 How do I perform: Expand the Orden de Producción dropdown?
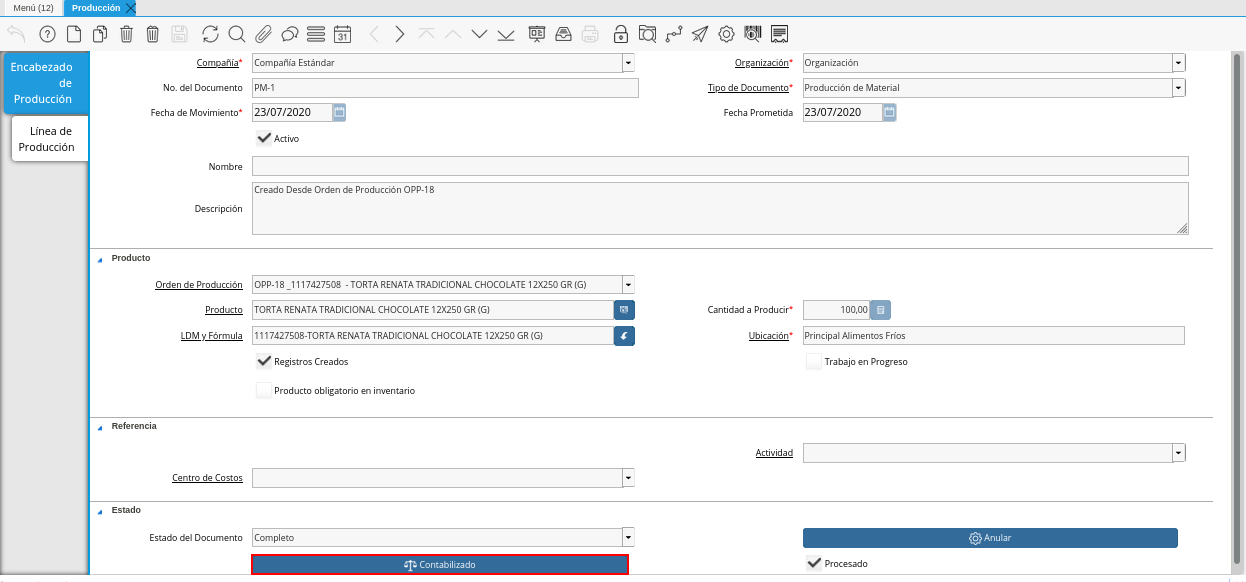click(628, 285)
